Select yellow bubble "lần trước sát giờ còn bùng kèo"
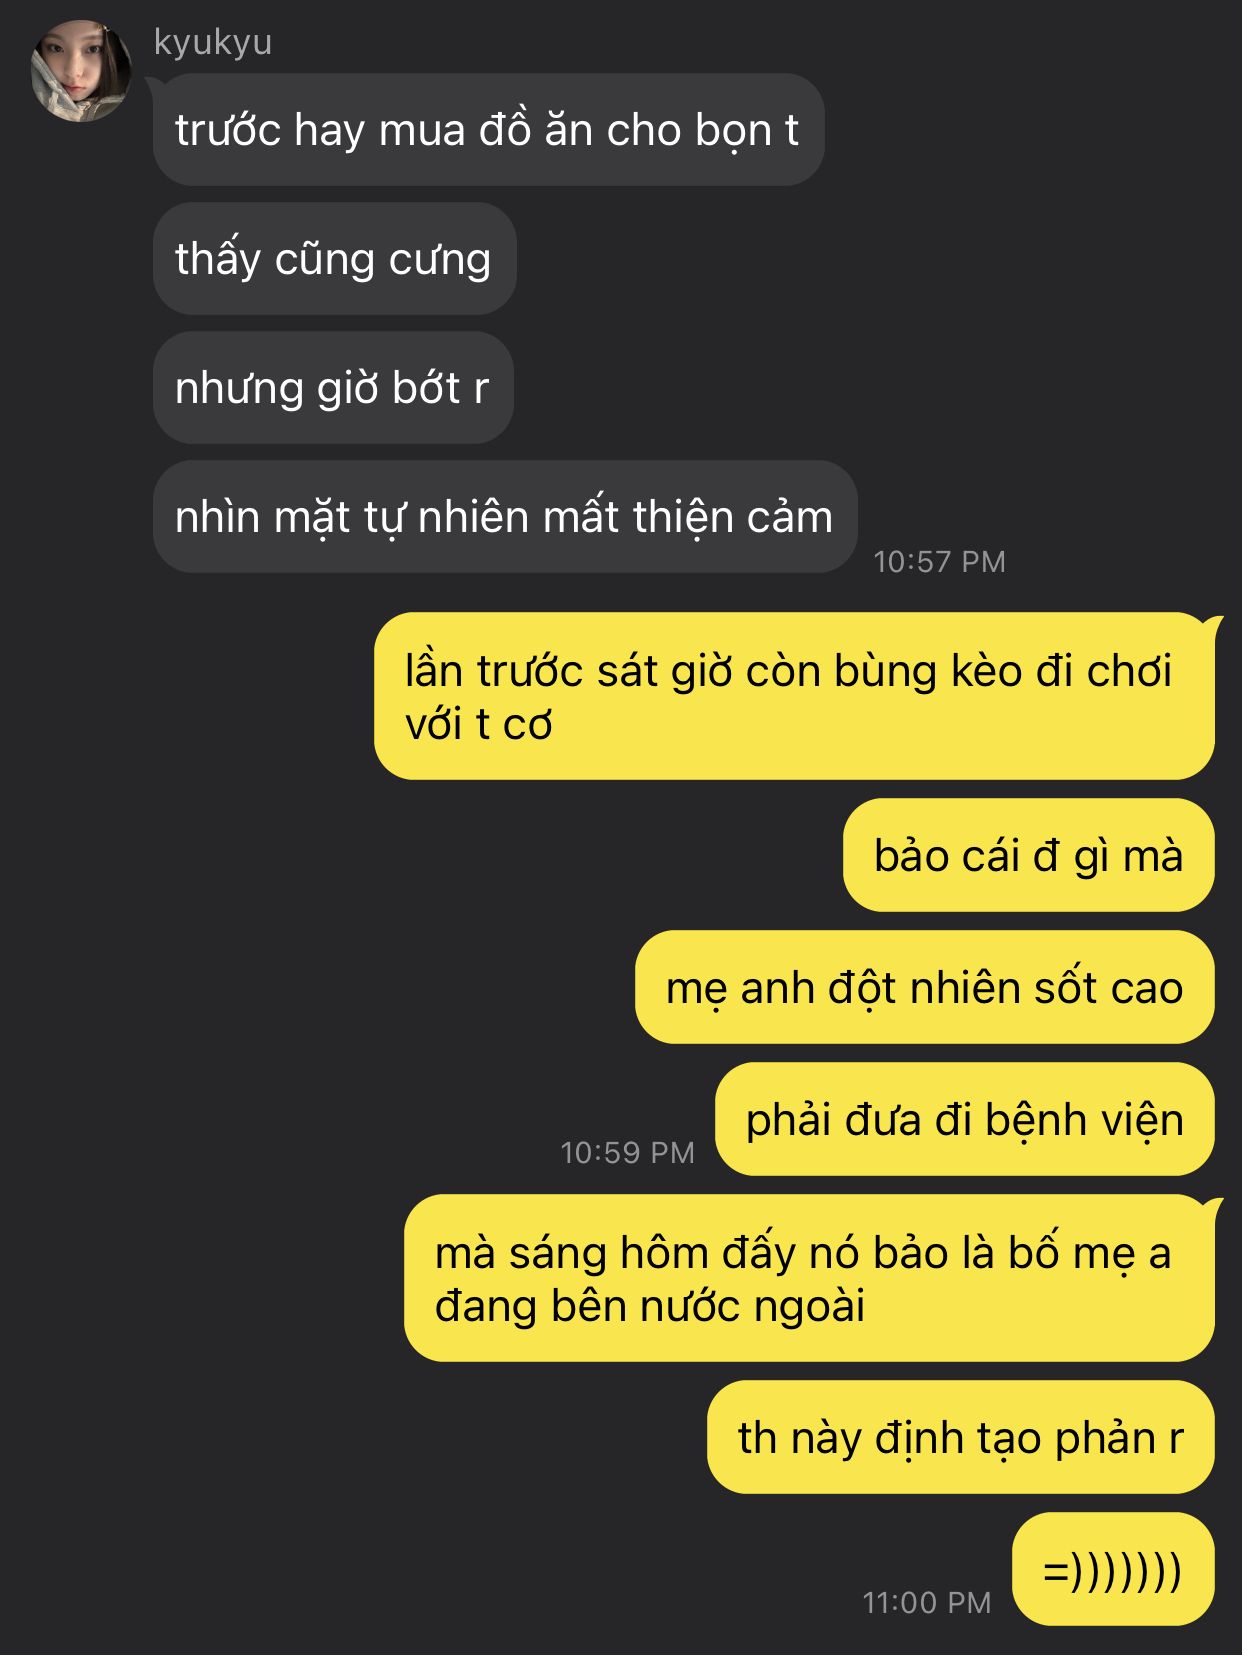This screenshot has width=1242, height=1655. pyautogui.click(x=794, y=696)
